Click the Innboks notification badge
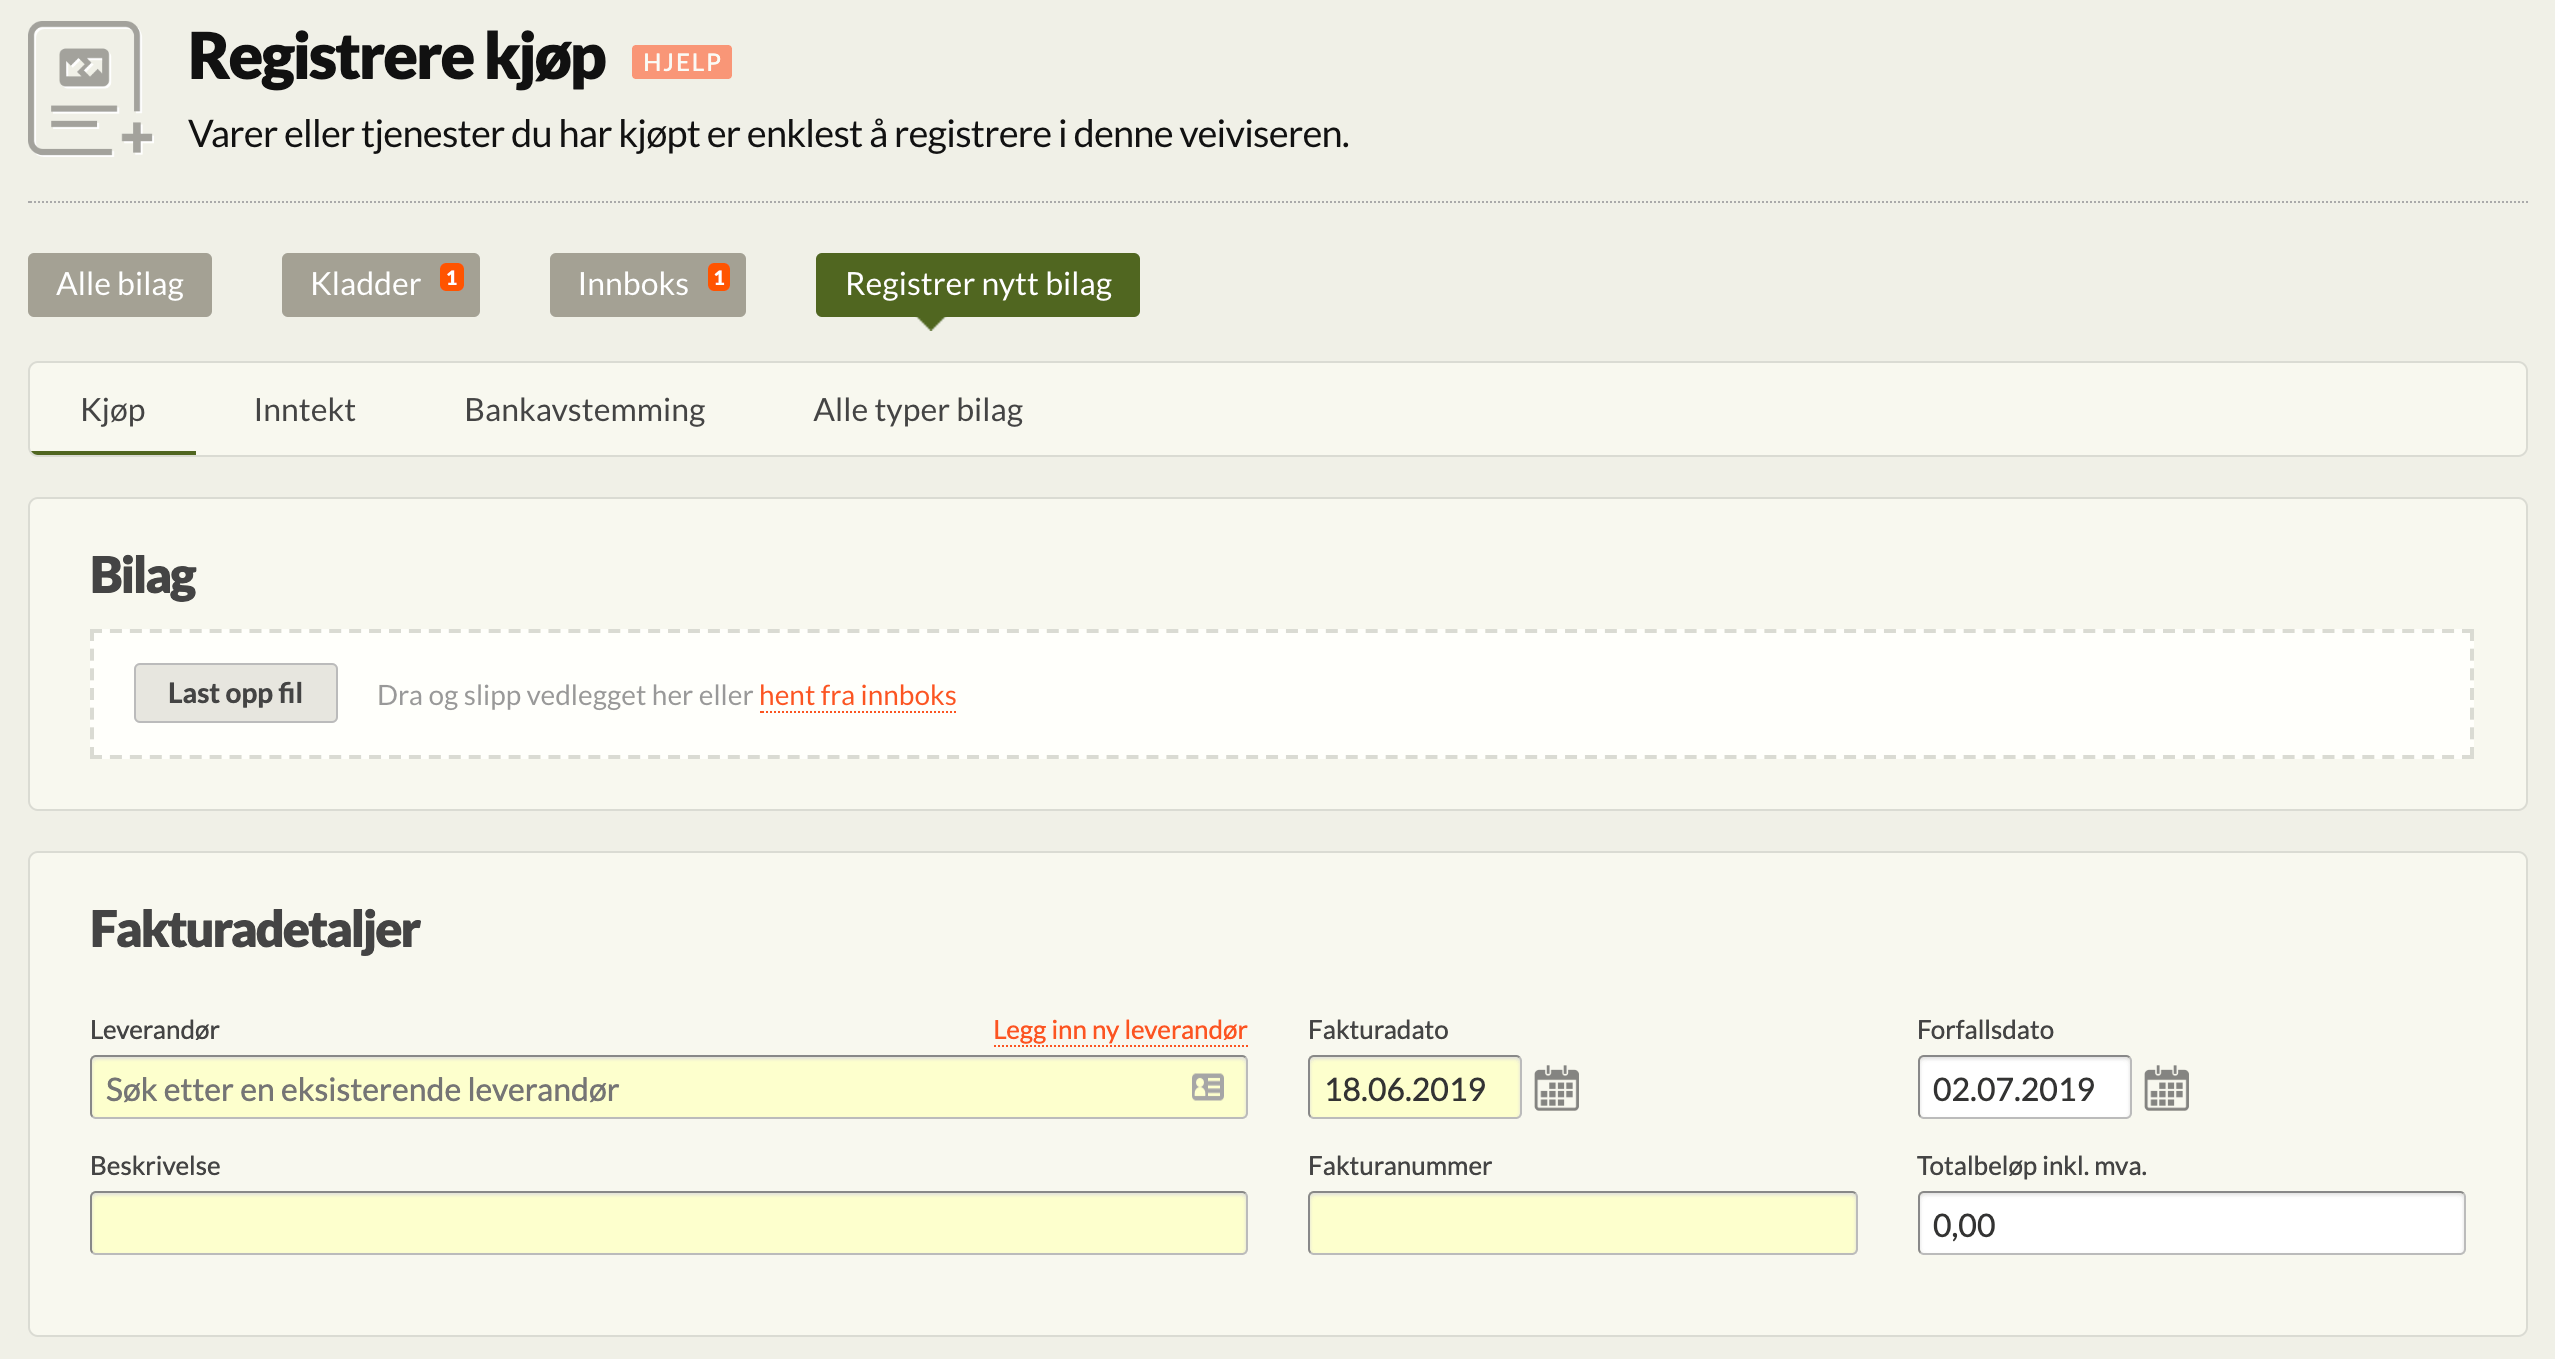The width and height of the screenshot is (2555, 1359). click(719, 277)
